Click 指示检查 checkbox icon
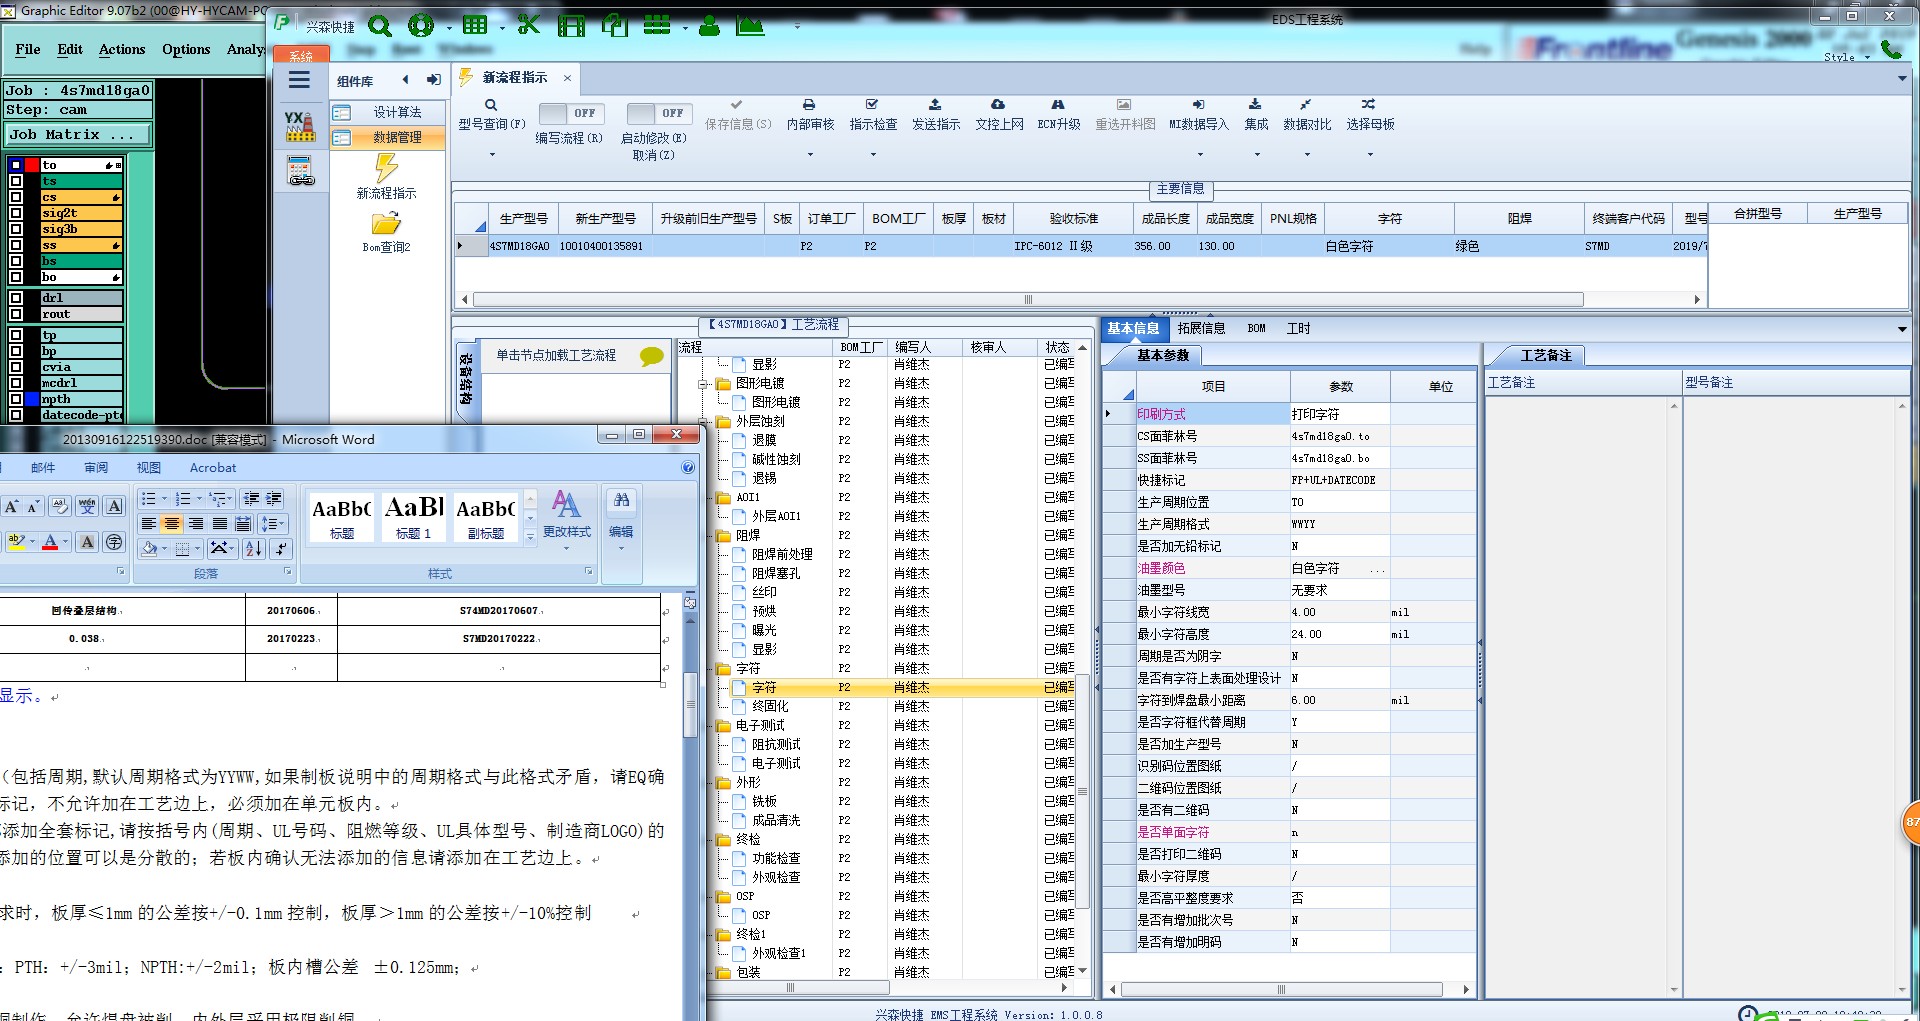This screenshot has height=1021, width=1920. 872,105
